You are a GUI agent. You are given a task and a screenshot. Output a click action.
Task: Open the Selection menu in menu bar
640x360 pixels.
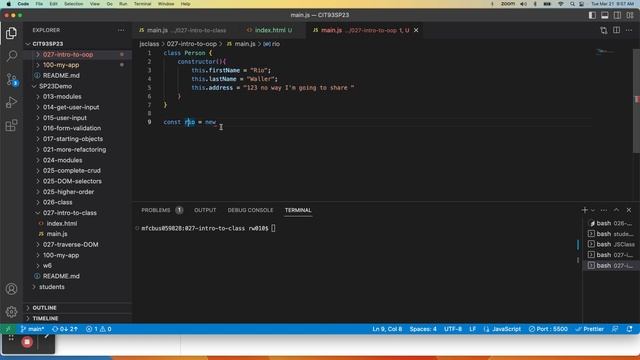(x=73, y=4)
